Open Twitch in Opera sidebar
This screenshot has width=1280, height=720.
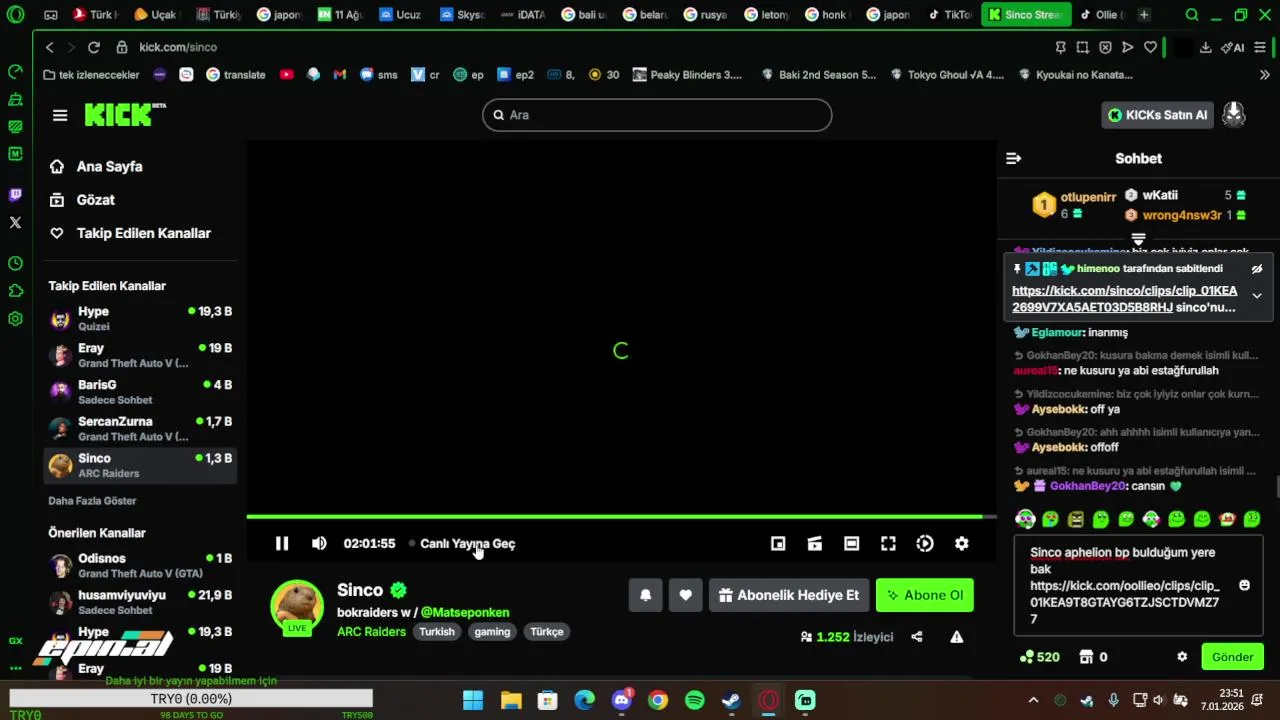(x=15, y=195)
